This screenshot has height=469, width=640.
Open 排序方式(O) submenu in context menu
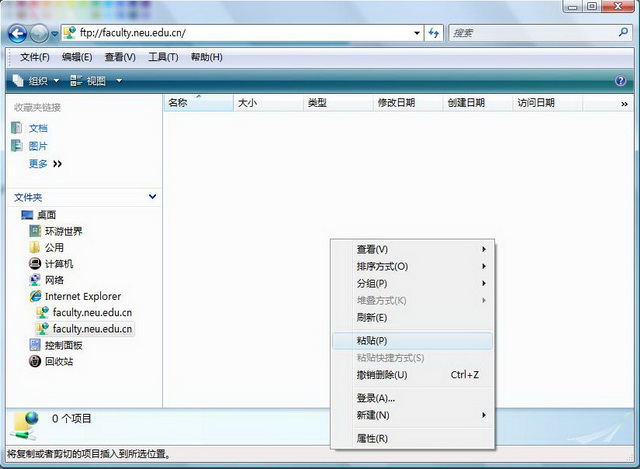tap(413, 267)
